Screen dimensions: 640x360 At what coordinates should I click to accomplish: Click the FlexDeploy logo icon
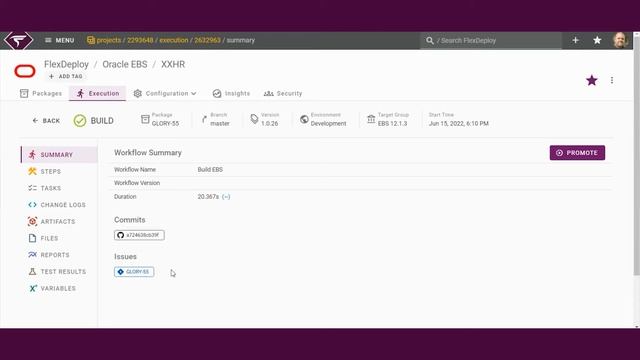click(x=19, y=40)
